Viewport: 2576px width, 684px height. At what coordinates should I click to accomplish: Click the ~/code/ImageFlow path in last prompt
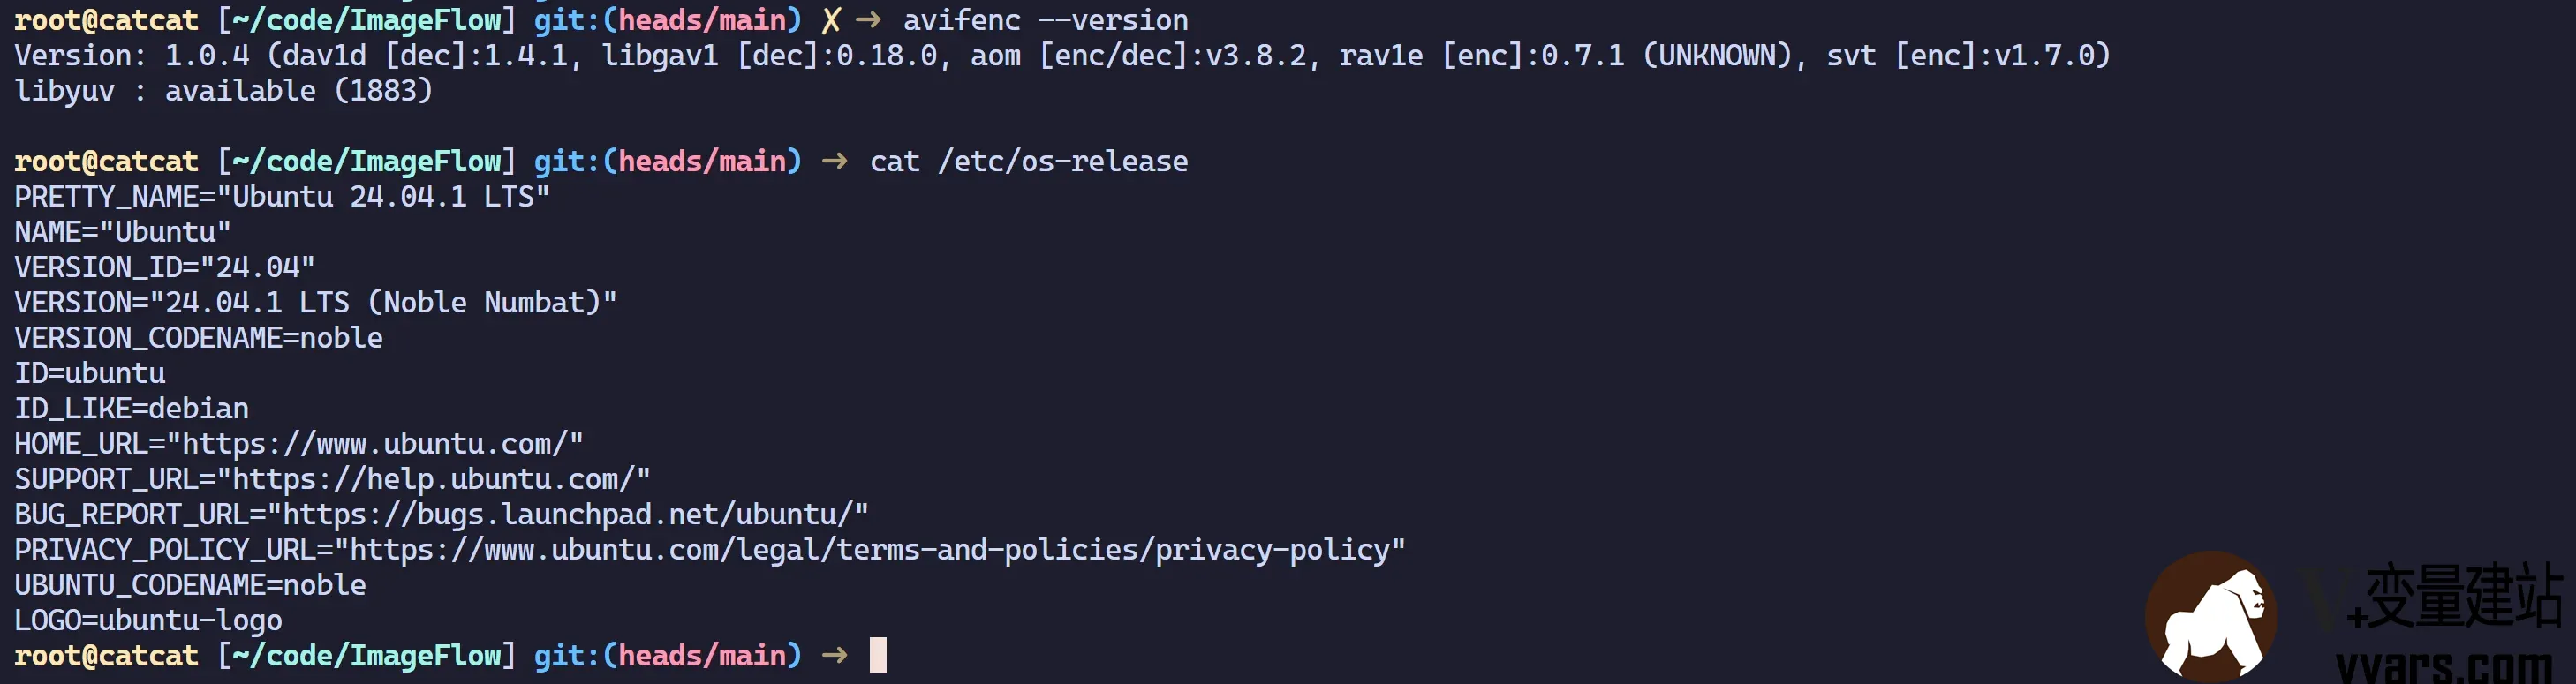(x=367, y=655)
